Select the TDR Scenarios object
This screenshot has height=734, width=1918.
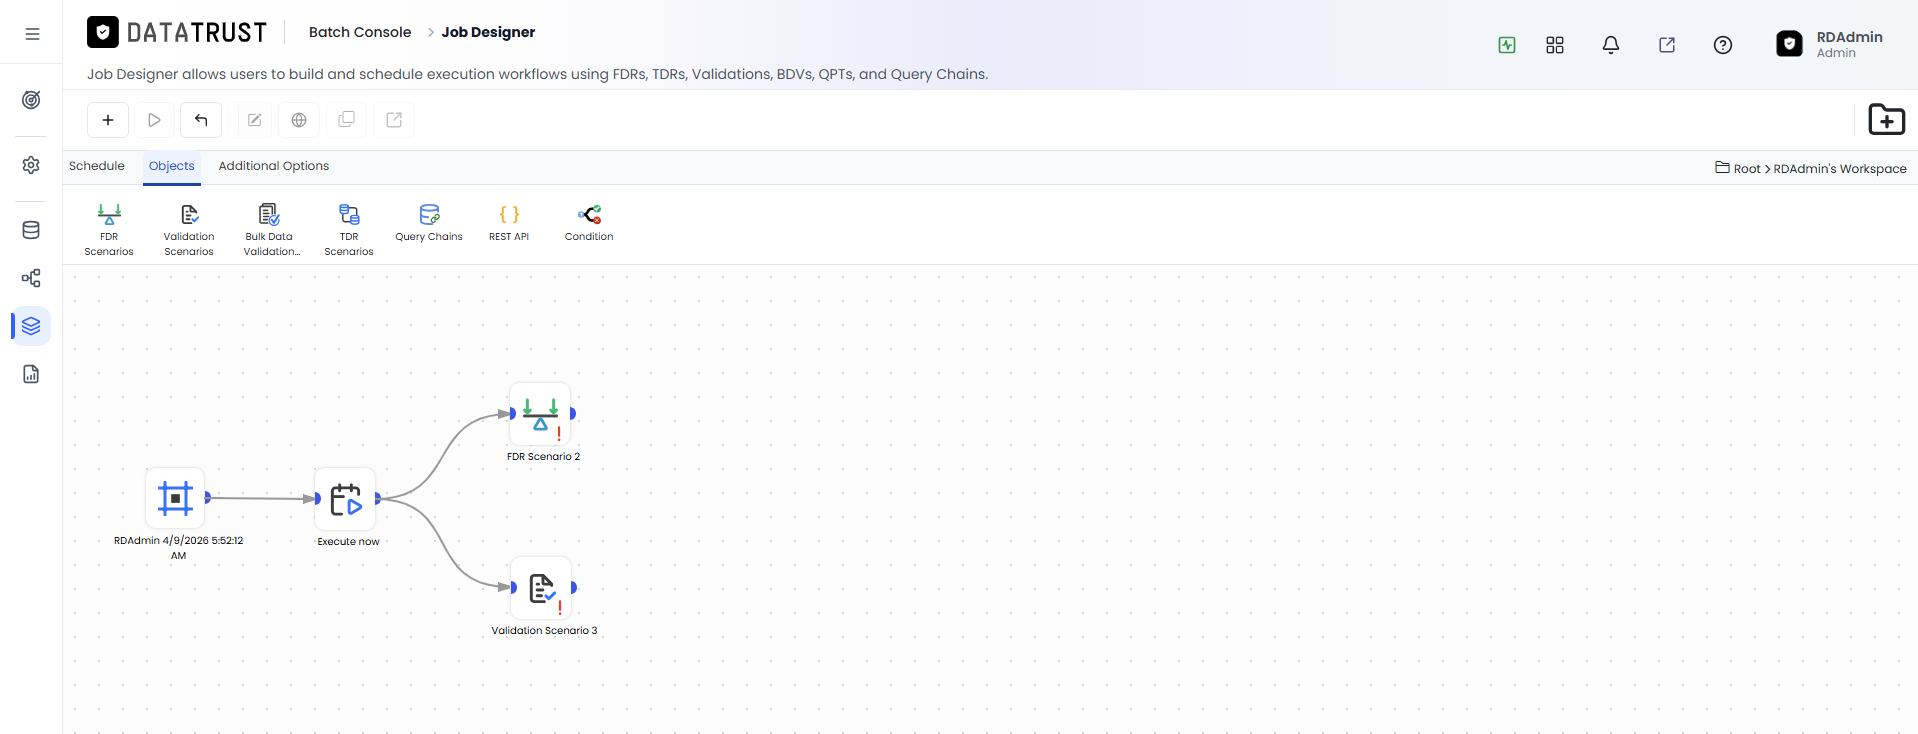tap(349, 230)
